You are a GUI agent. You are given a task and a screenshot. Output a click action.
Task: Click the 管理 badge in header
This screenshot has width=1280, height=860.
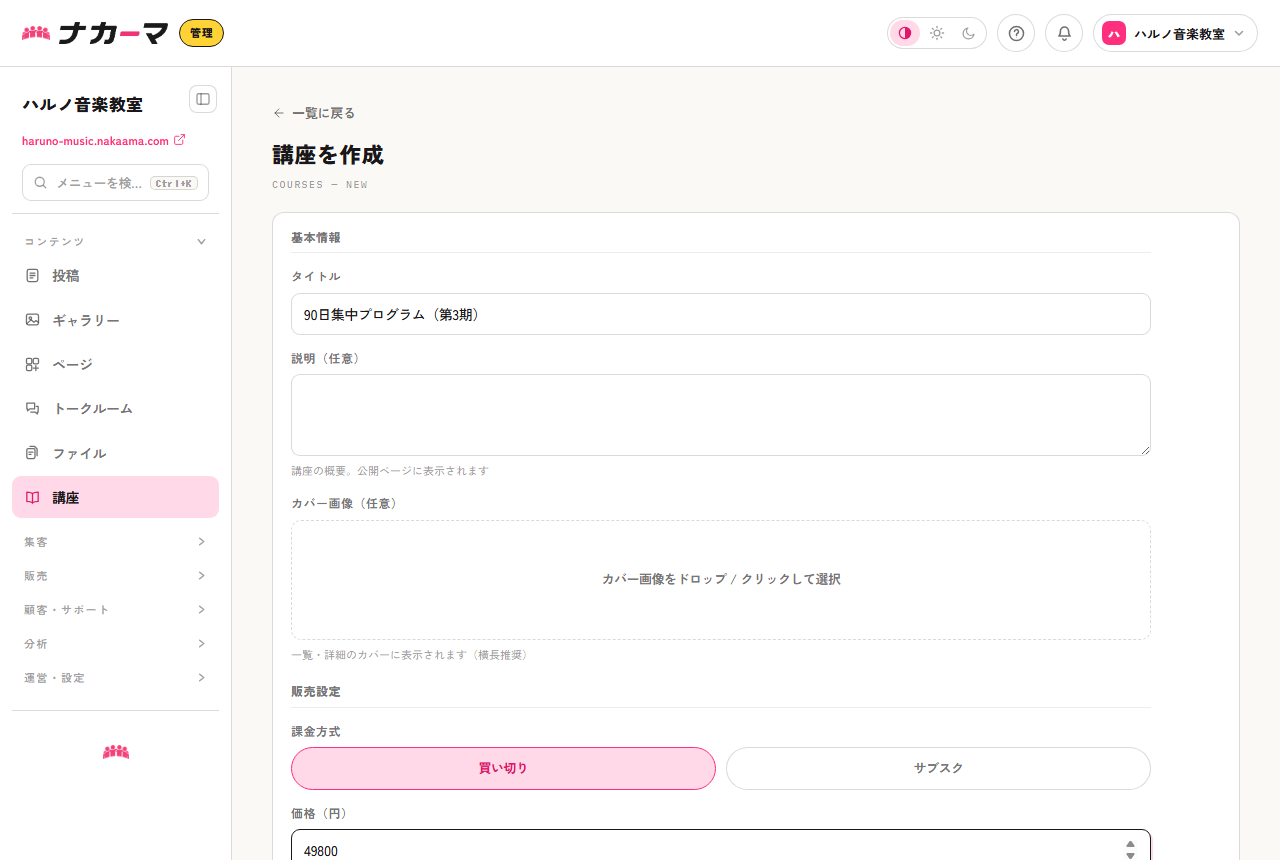tap(201, 33)
